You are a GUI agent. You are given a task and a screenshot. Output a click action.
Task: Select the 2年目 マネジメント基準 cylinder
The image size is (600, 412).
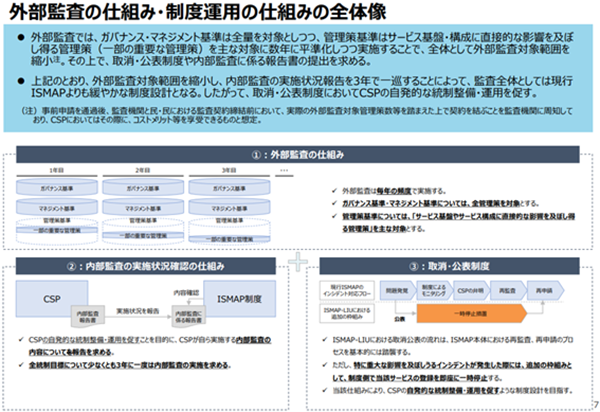[143, 208]
